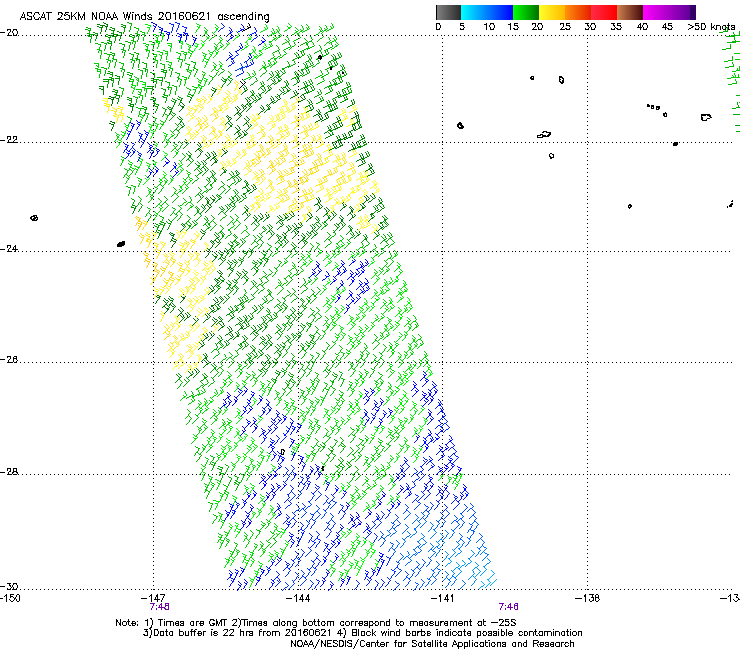Viewport: 740px width, 650px height.
Task: Click the '-144' longitude axis label
Action: tap(298, 598)
